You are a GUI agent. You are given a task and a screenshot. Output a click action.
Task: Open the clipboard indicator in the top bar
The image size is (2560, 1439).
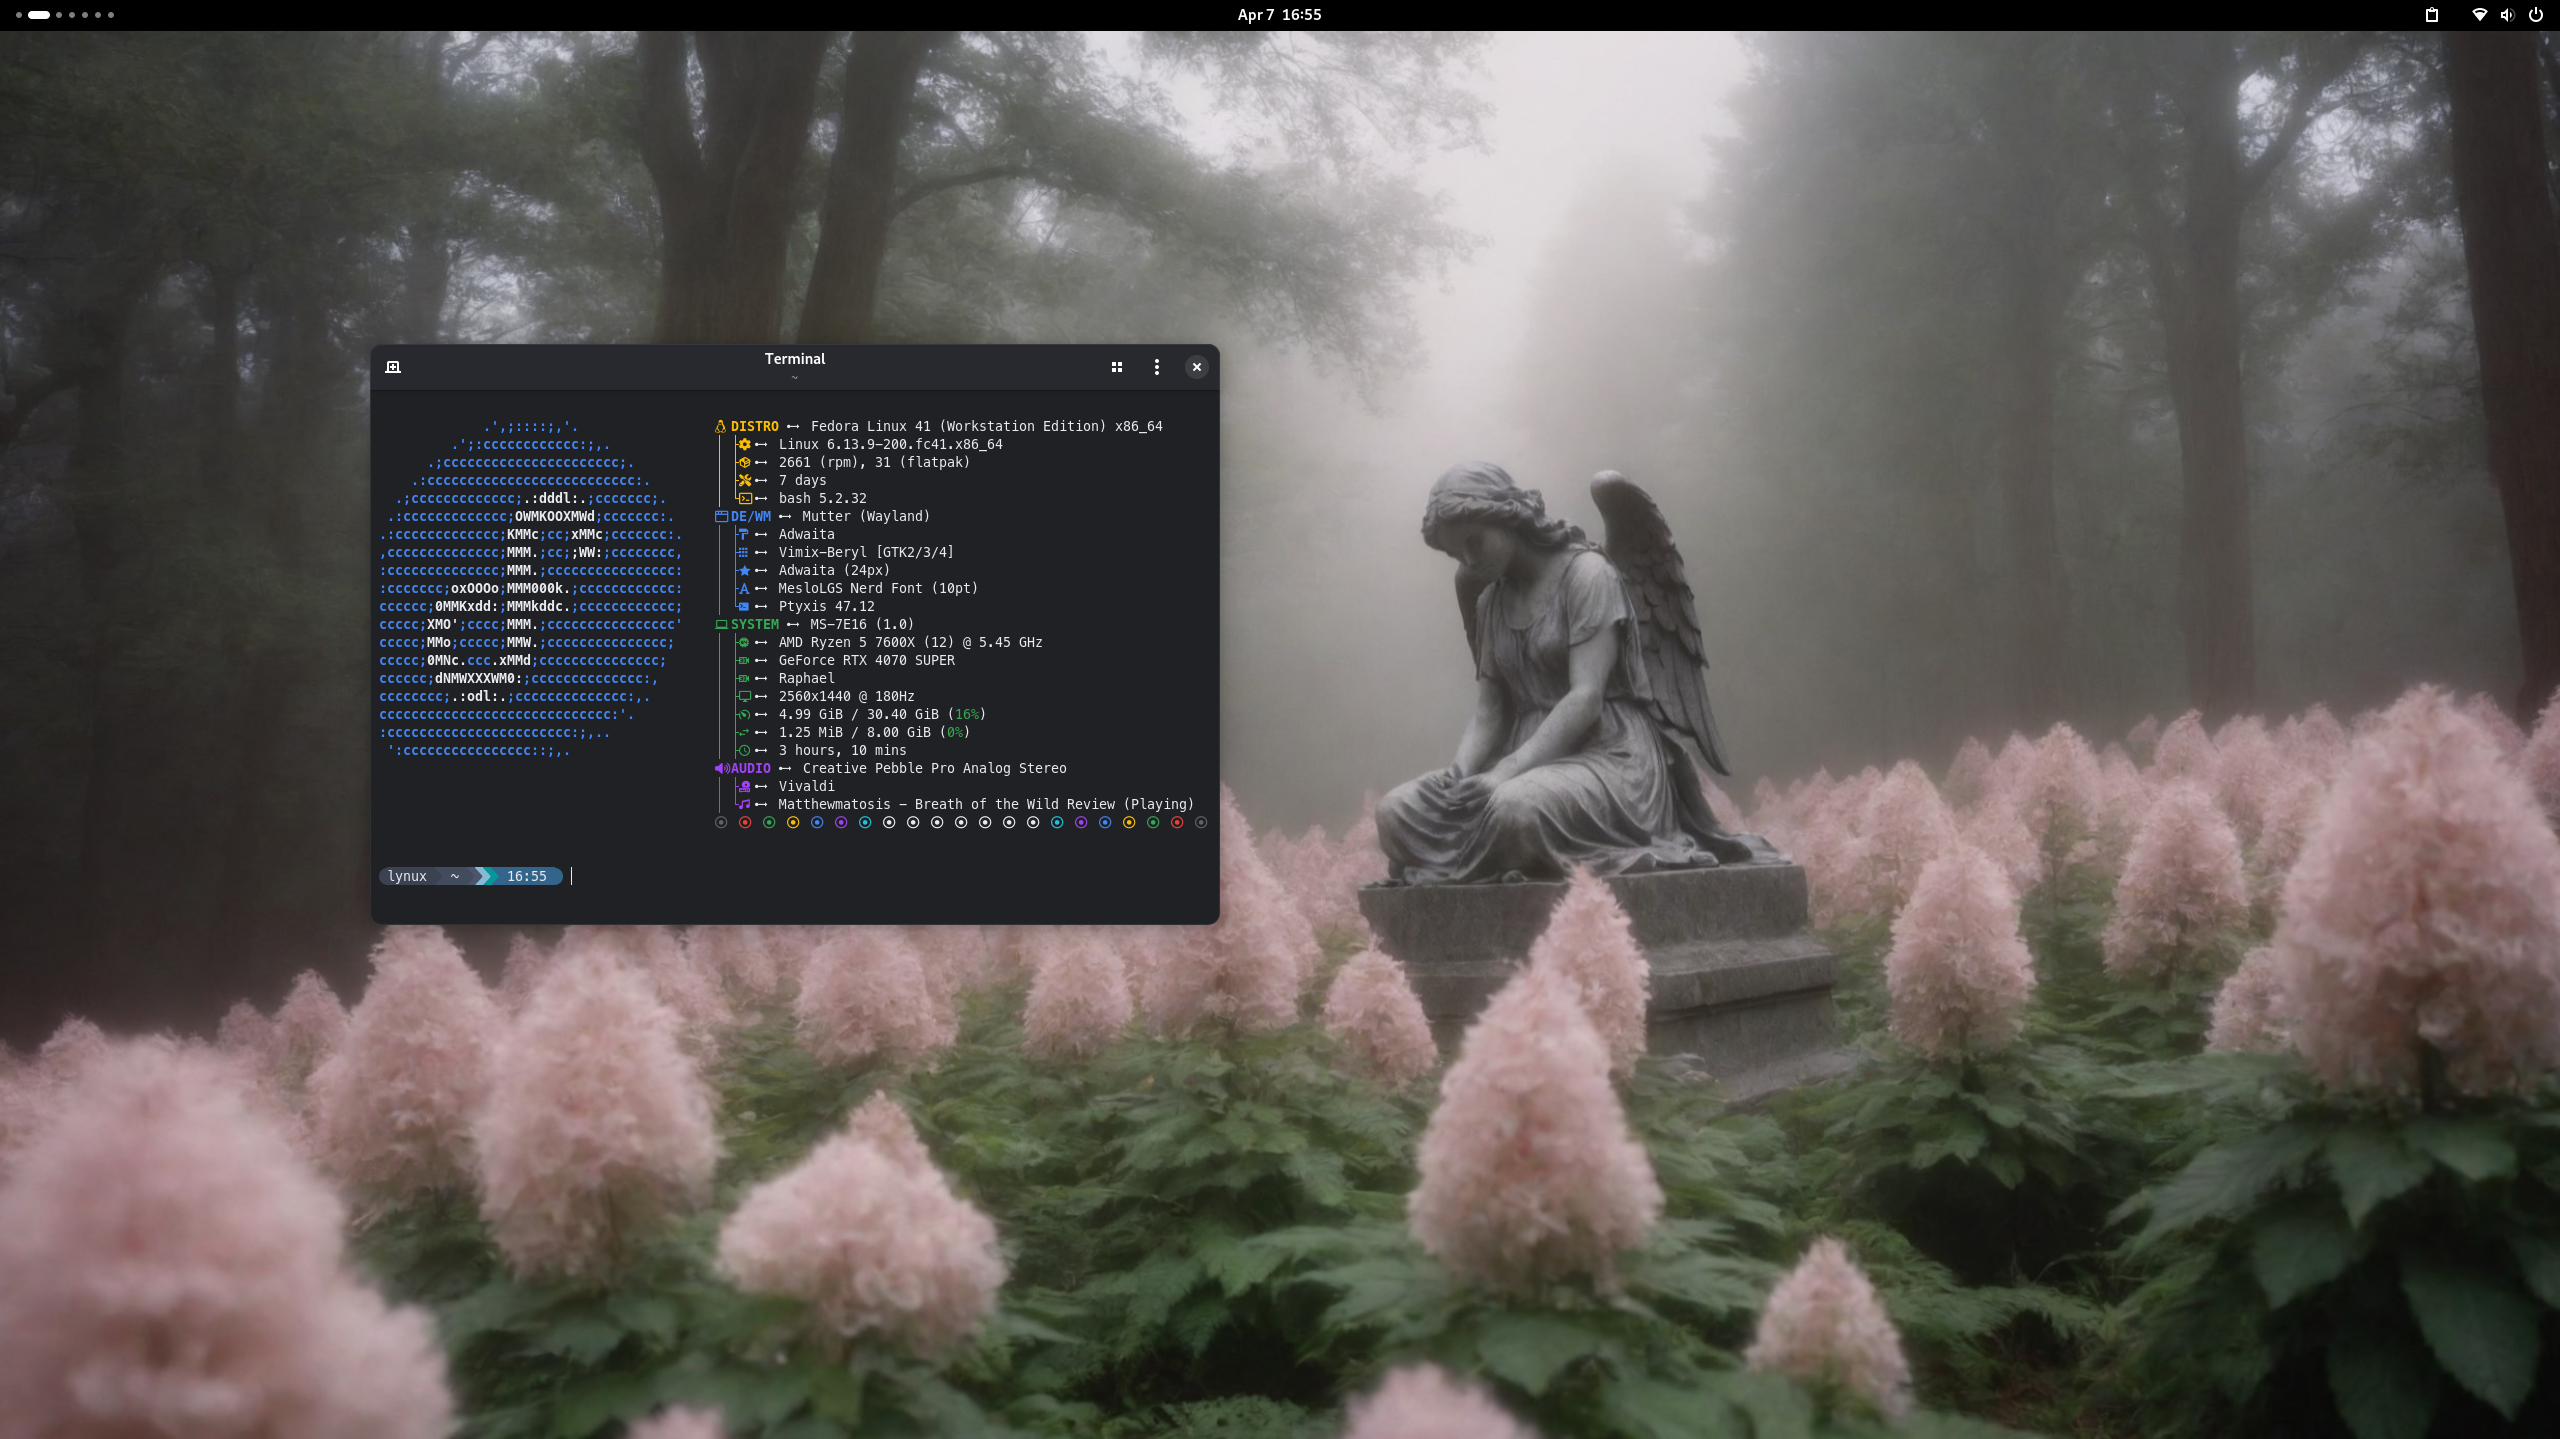(2432, 15)
